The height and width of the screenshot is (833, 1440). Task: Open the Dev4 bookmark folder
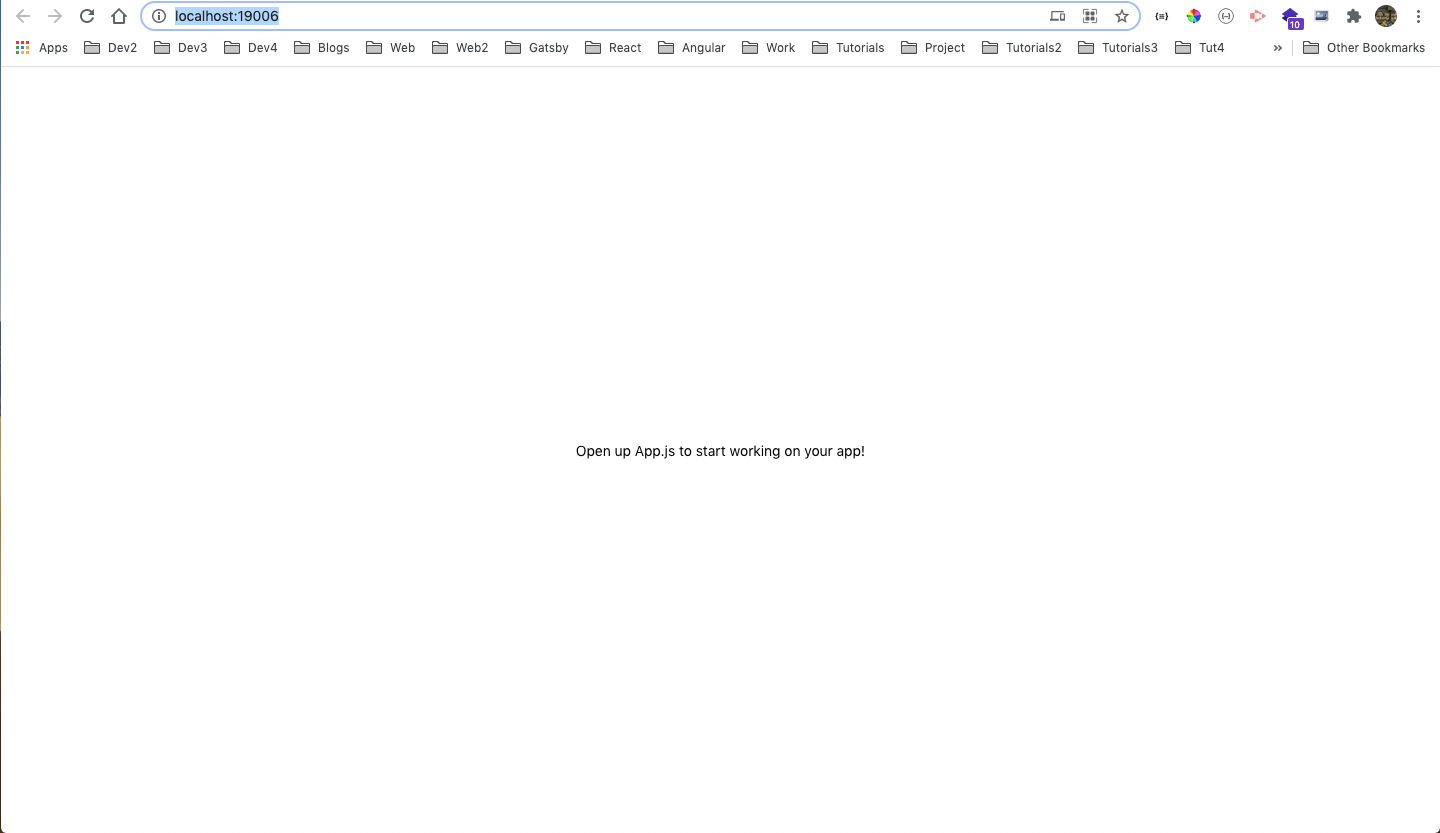[x=251, y=48]
